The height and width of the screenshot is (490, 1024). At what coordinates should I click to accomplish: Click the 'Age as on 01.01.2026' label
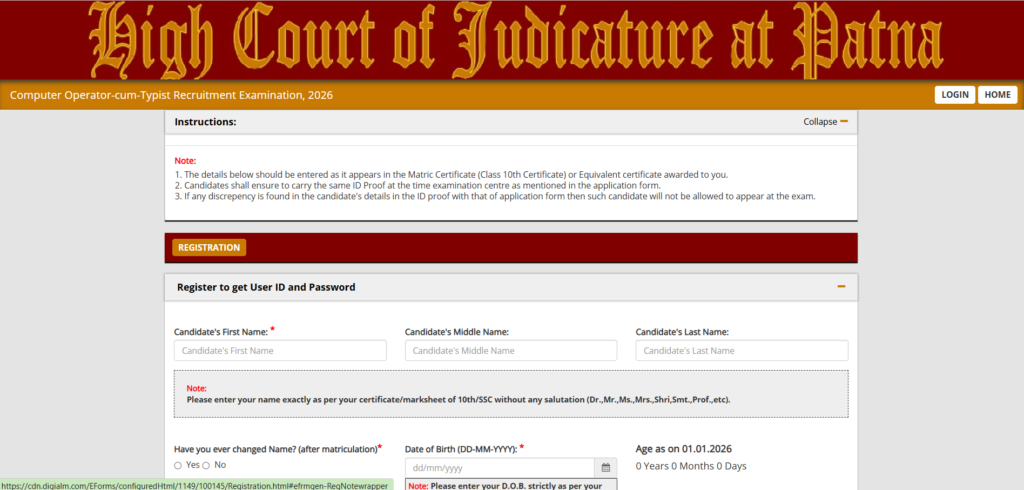683,449
